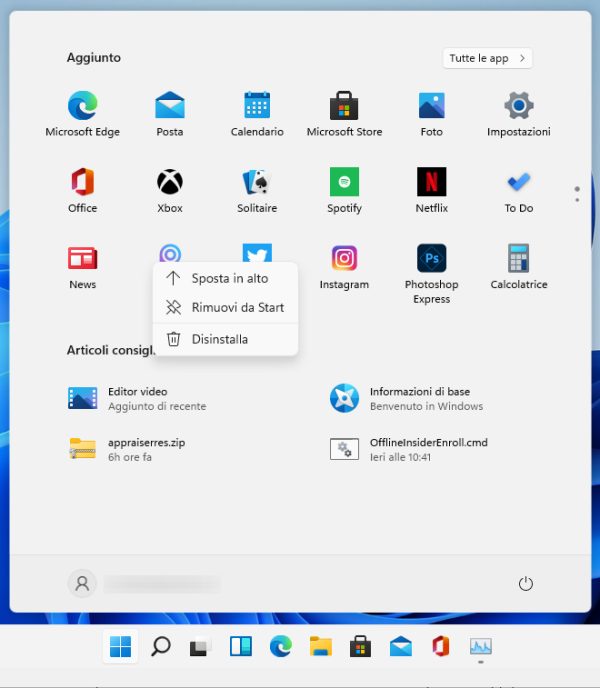
Task: Click the user account avatar
Action: coord(82,584)
